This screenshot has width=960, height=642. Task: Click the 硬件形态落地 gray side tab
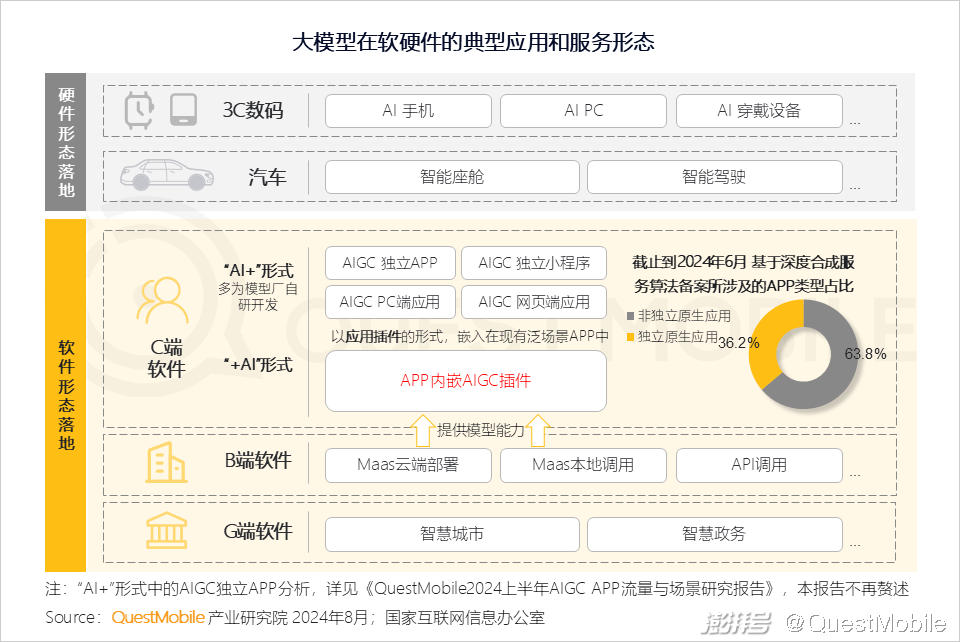click(66, 141)
